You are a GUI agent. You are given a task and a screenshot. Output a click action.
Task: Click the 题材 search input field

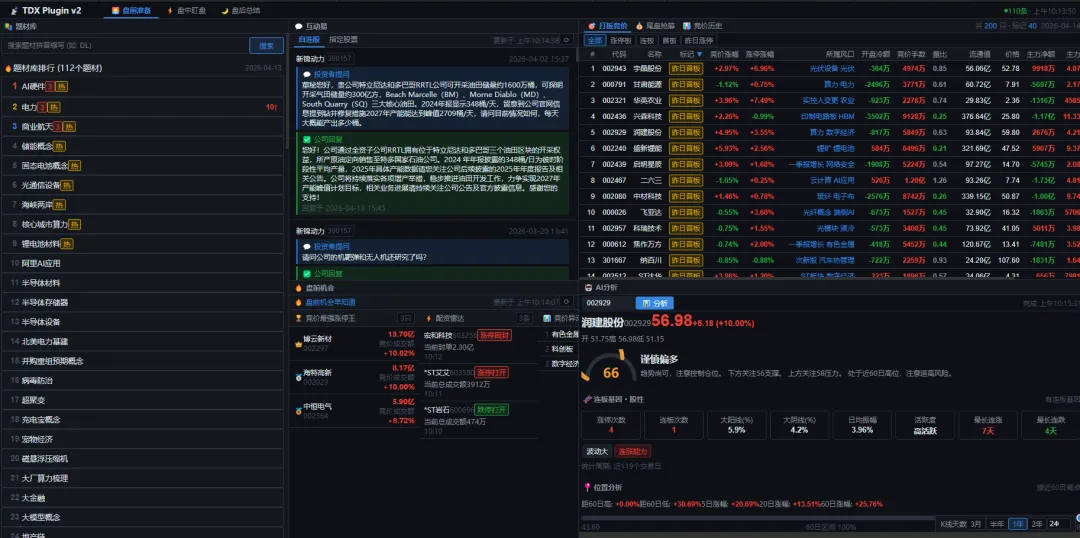(125, 45)
